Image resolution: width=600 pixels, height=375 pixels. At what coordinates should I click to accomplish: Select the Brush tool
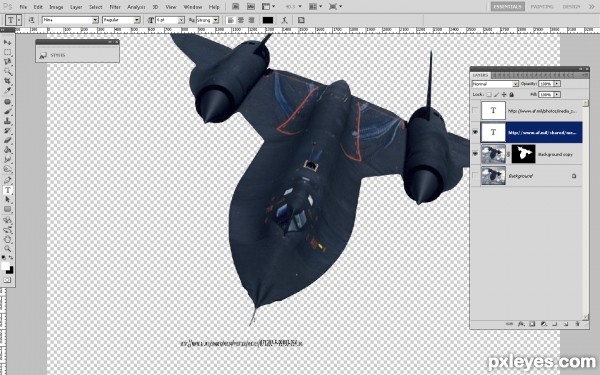7,111
